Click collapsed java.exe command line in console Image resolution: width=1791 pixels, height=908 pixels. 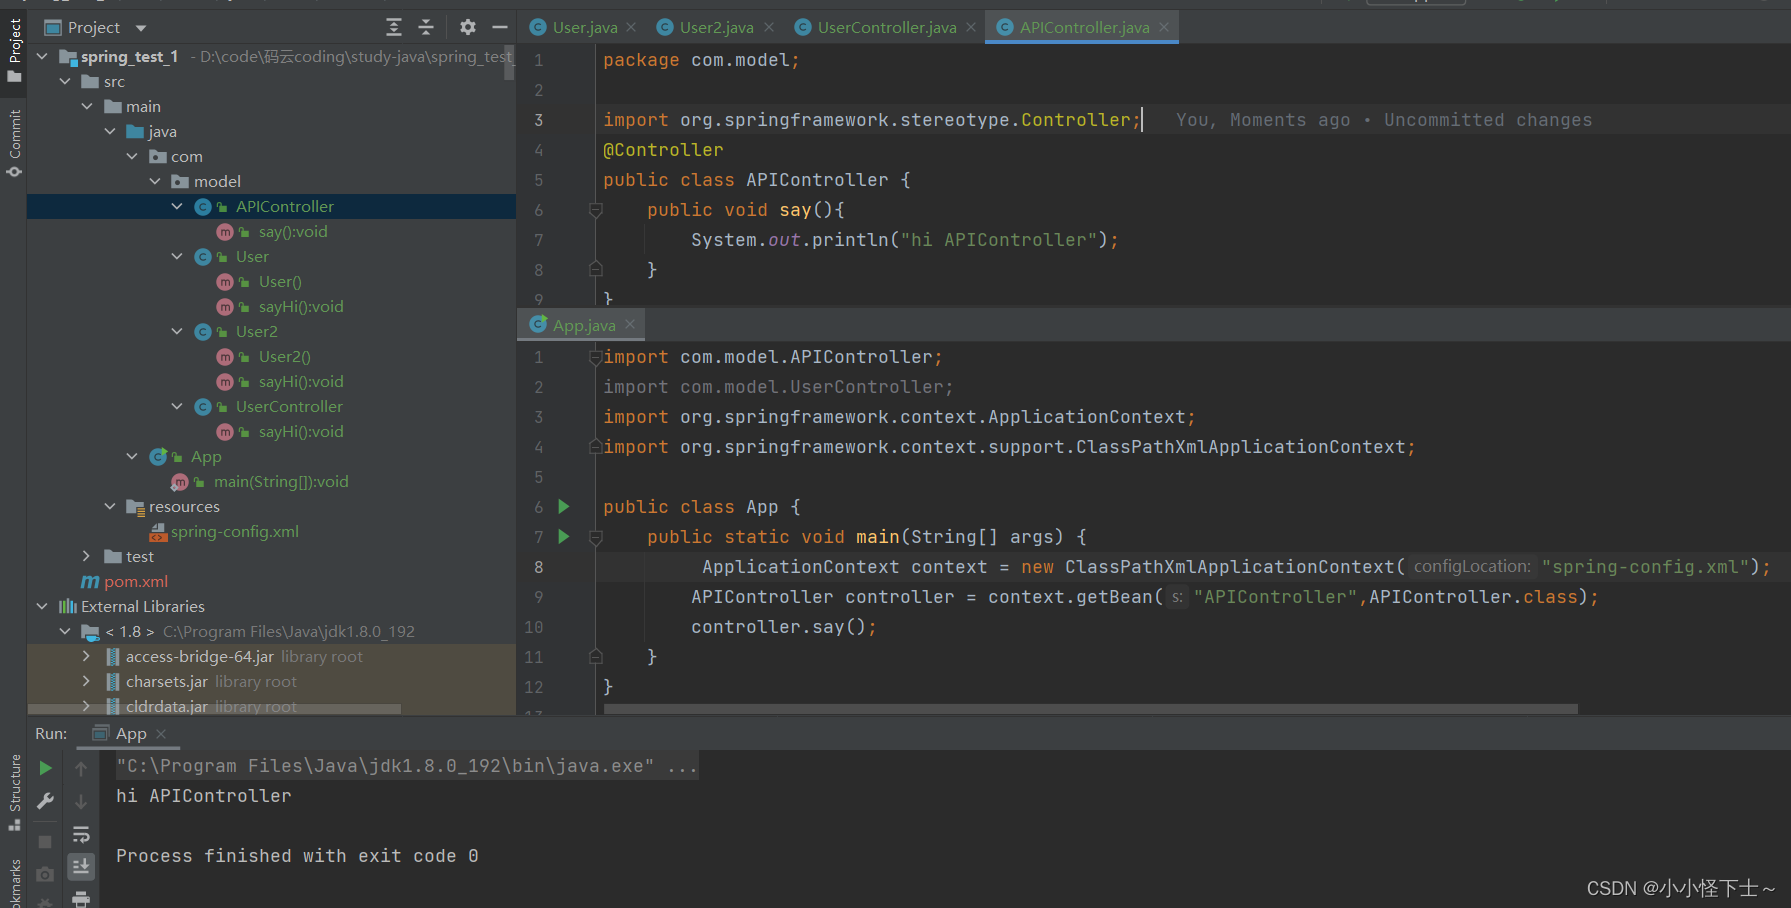[x=406, y=766]
